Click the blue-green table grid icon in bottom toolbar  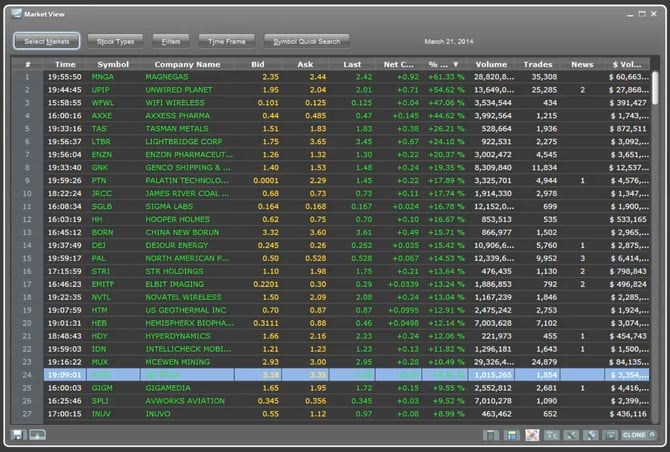click(x=511, y=435)
